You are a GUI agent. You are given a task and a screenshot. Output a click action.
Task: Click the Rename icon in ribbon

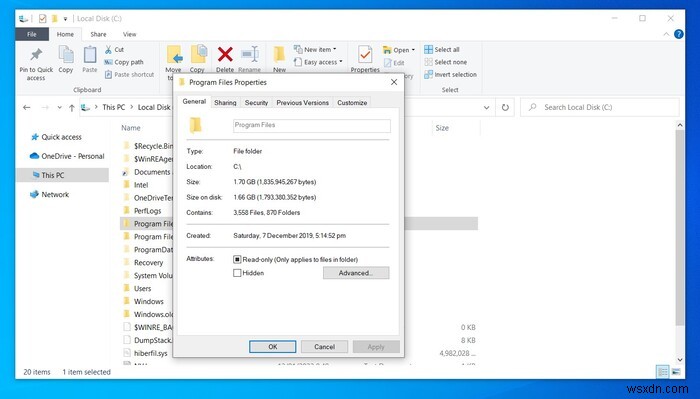pos(250,54)
